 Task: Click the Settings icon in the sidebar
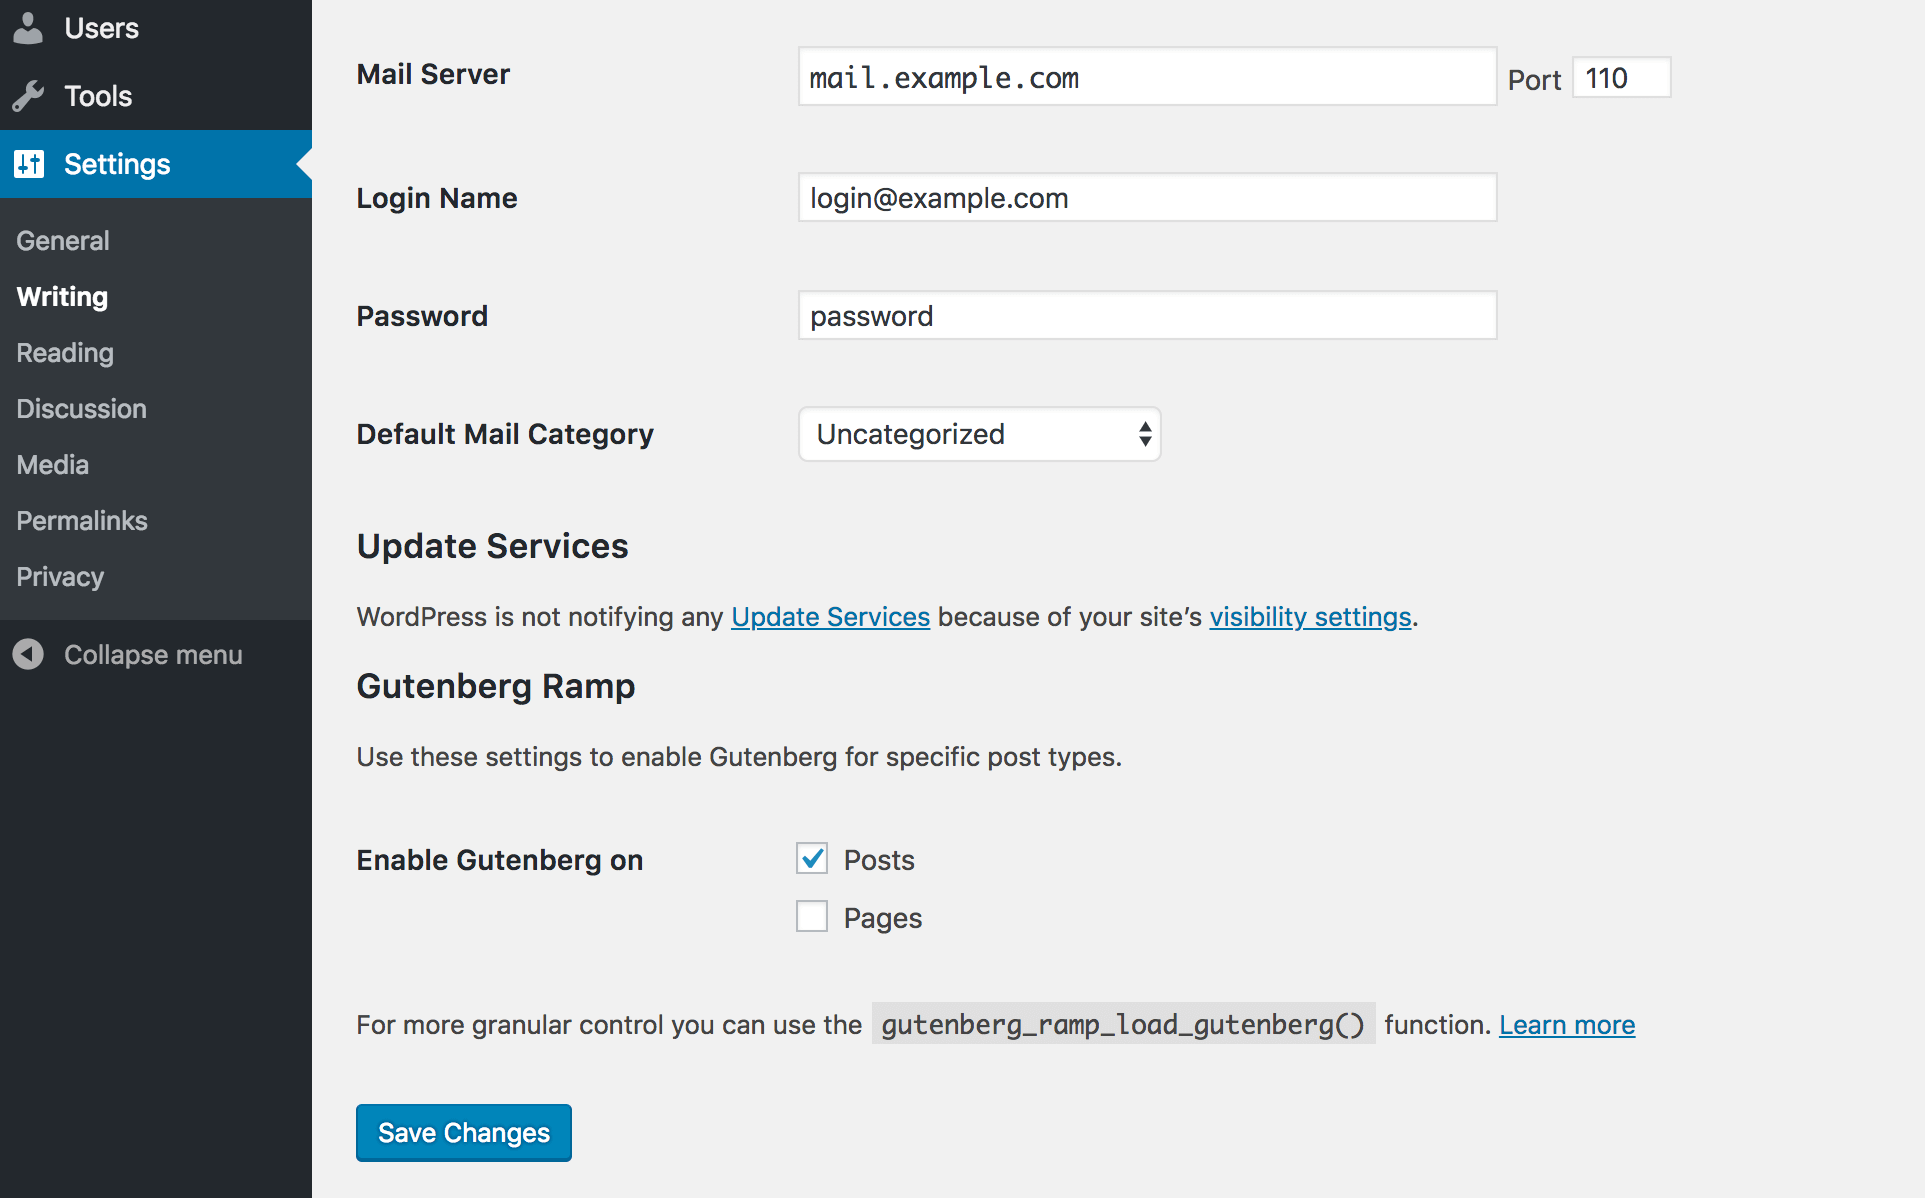coord(30,163)
